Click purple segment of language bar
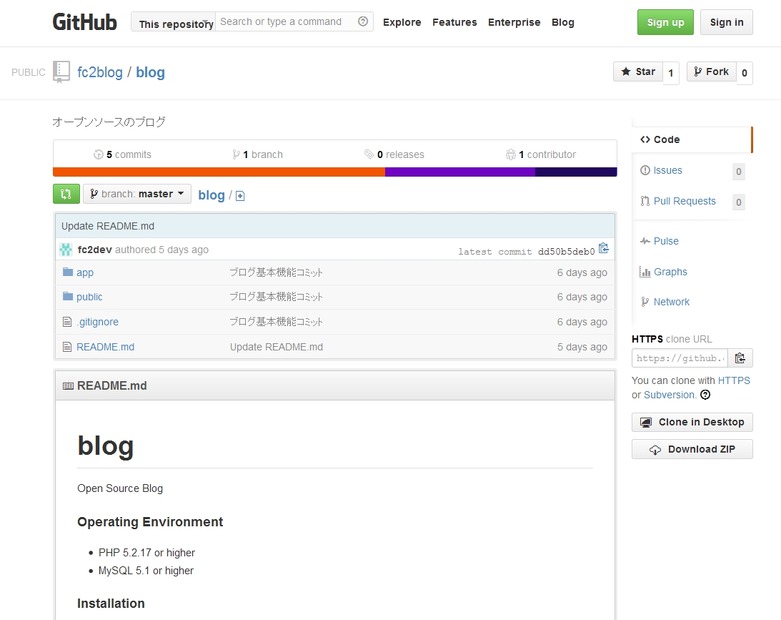This screenshot has width=781, height=620. point(460,172)
